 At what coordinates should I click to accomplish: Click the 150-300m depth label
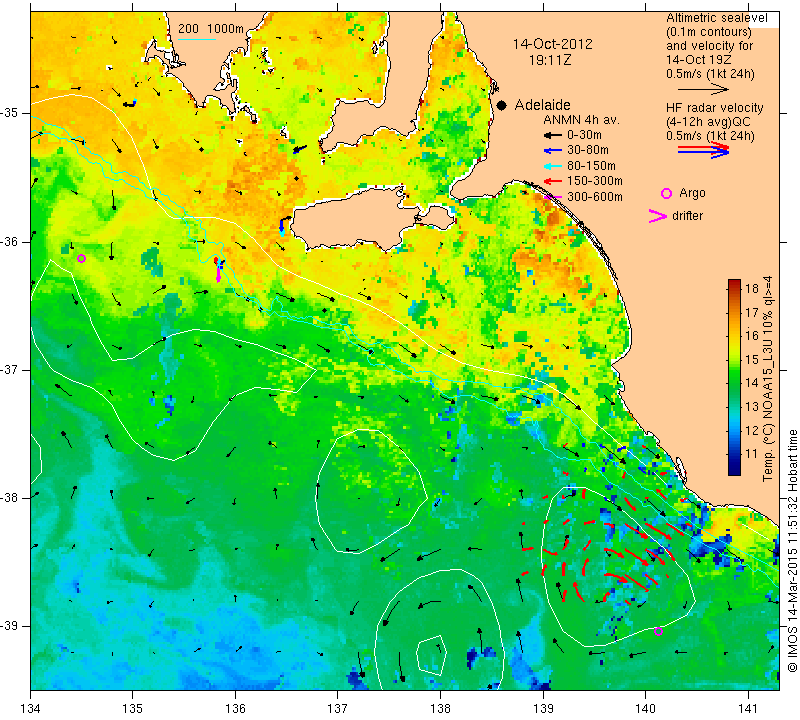click(x=594, y=181)
